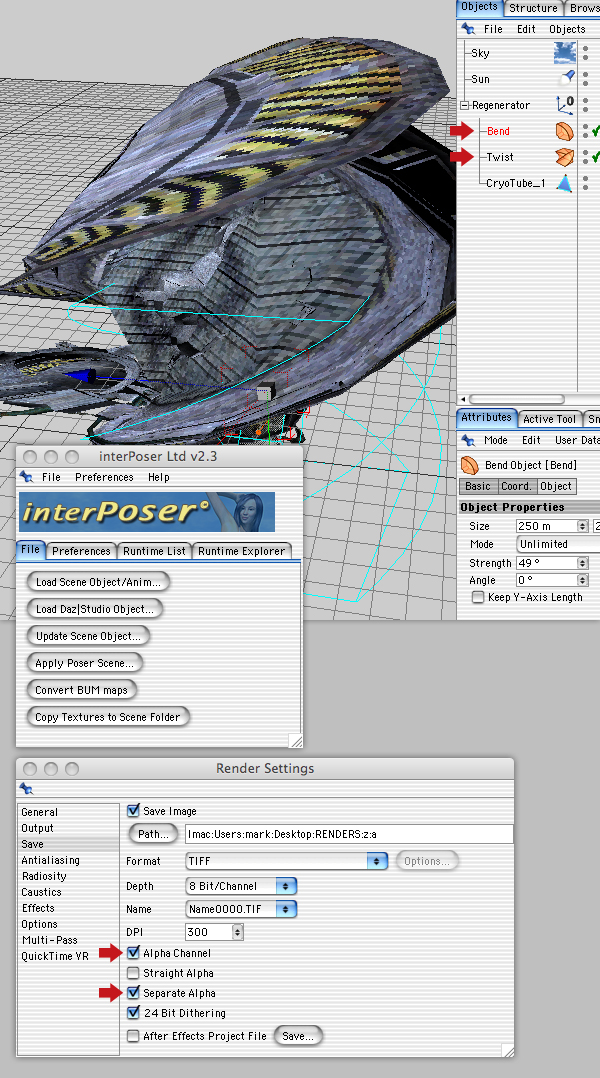
Task: Switch to the Structure tab
Action: (x=533, y=8)
